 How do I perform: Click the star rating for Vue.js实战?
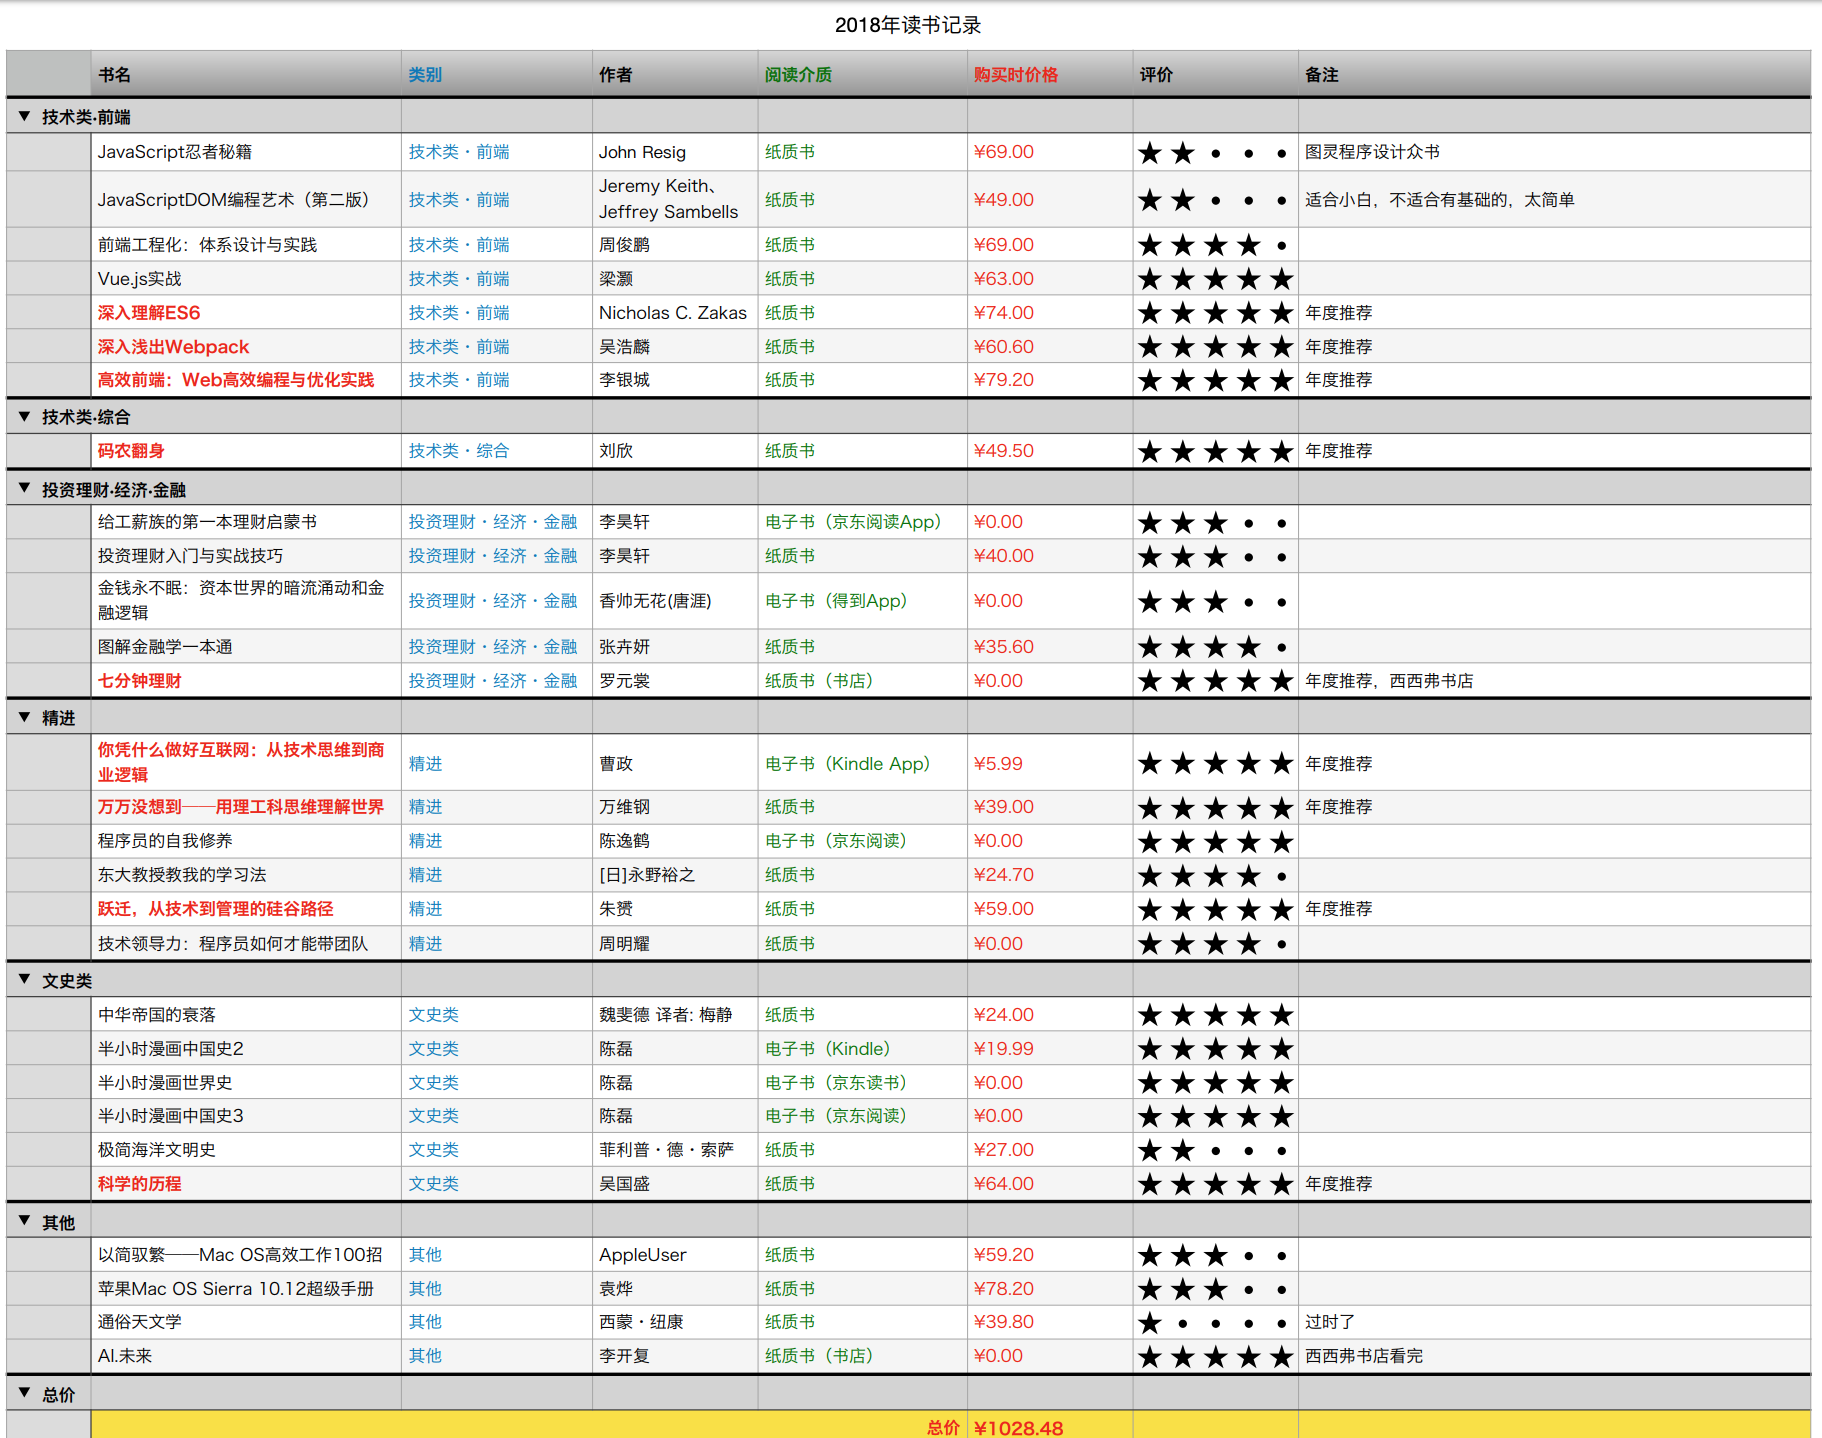point(1215,279)
